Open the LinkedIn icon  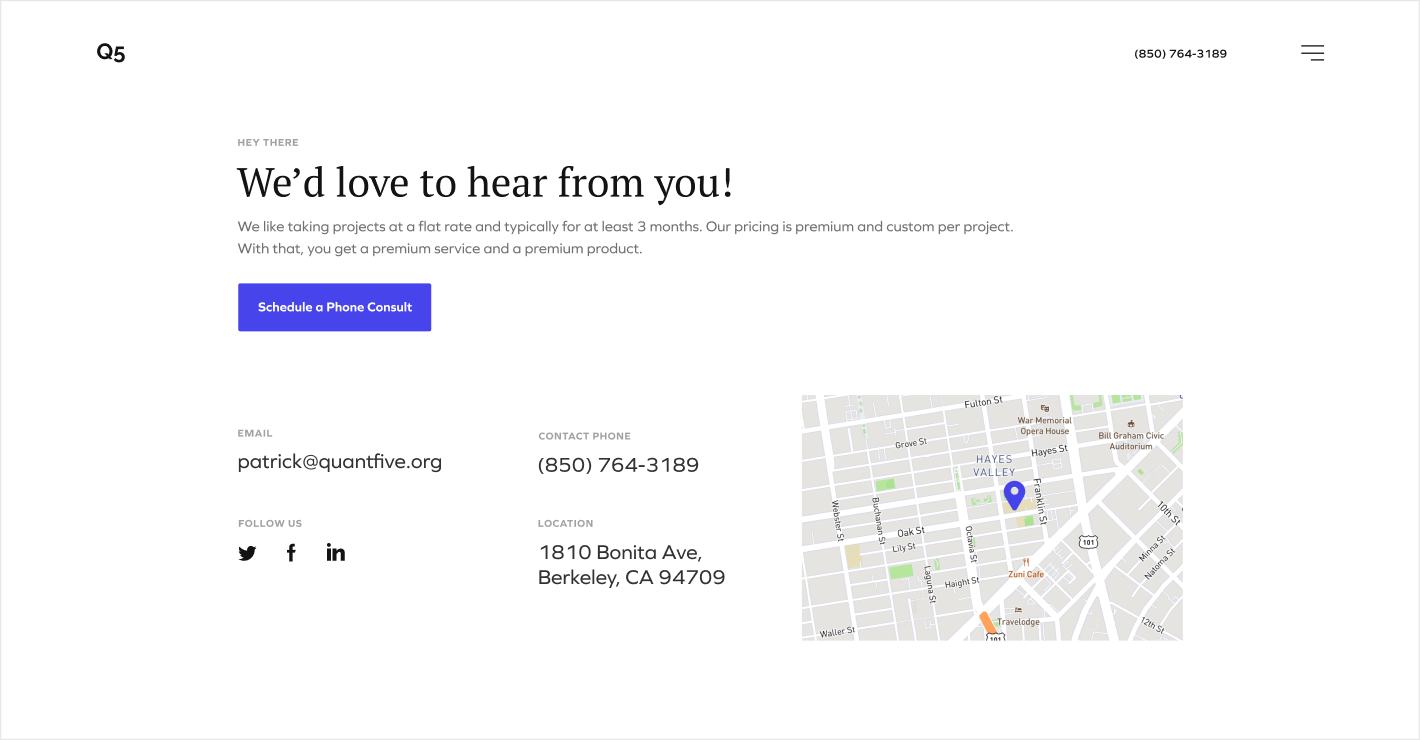pyautogui.click(x=335, y=552)
